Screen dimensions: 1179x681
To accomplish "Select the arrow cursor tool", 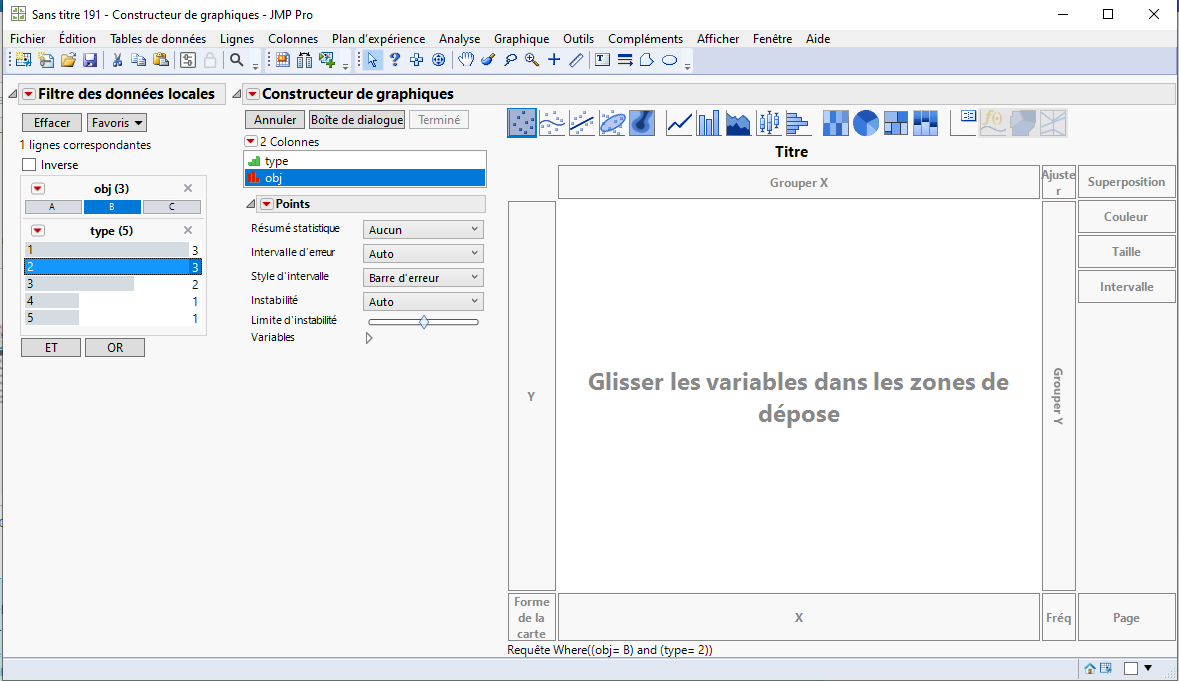I will [x=372, y=60].
